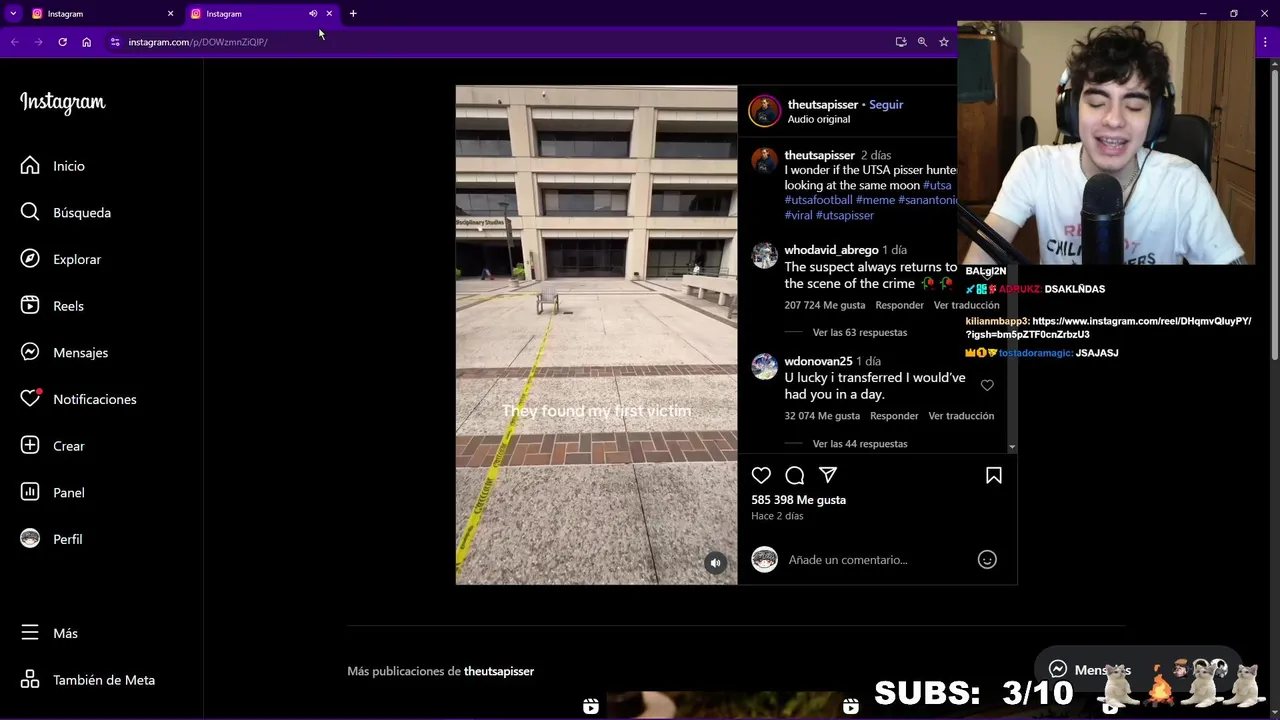Open wdonovan25's profile
This screenshot has width=1280, height=720.
pyautogui.click(x=818, y=361)
